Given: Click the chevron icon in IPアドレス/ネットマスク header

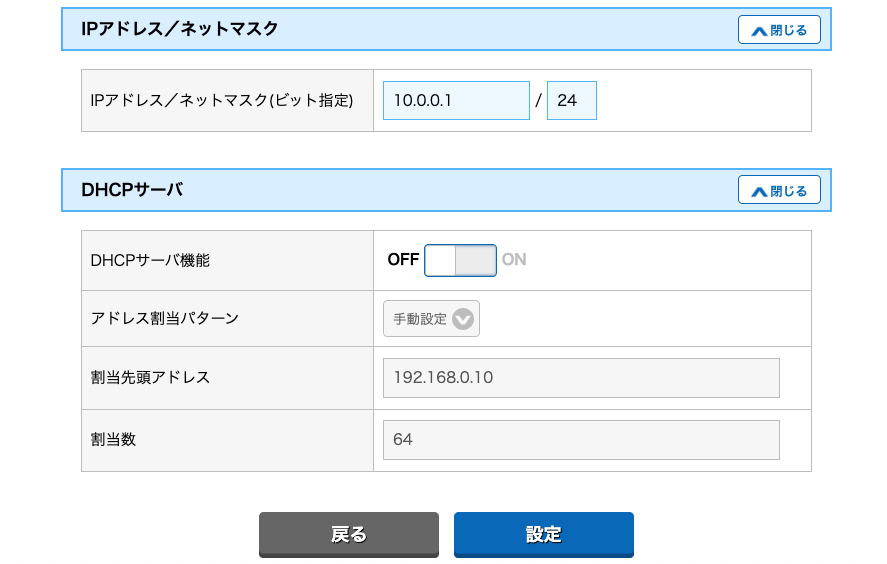Looking at the screenshot, I should point(759,30).
